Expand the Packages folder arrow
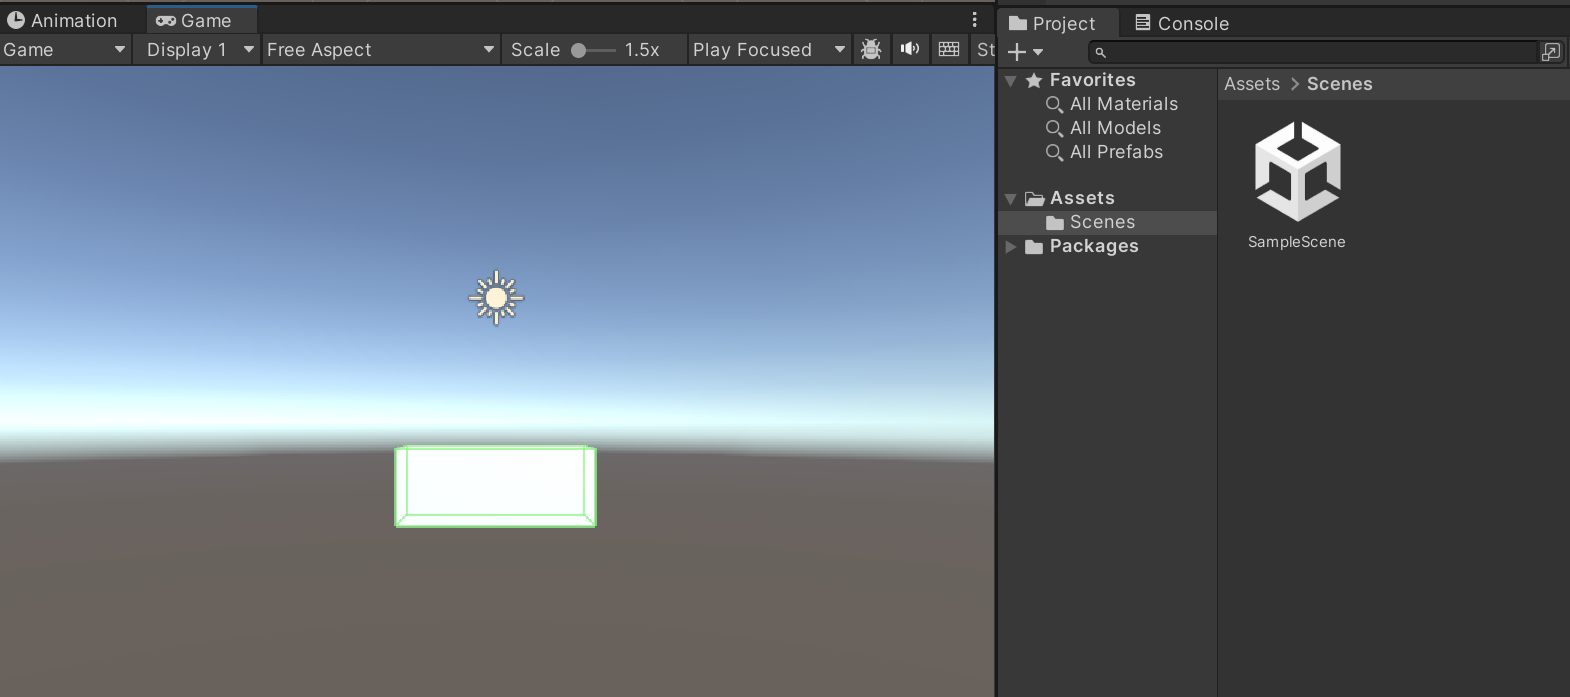Image resolution: width=1570 pixels, height=697 pixels. 1011,246
